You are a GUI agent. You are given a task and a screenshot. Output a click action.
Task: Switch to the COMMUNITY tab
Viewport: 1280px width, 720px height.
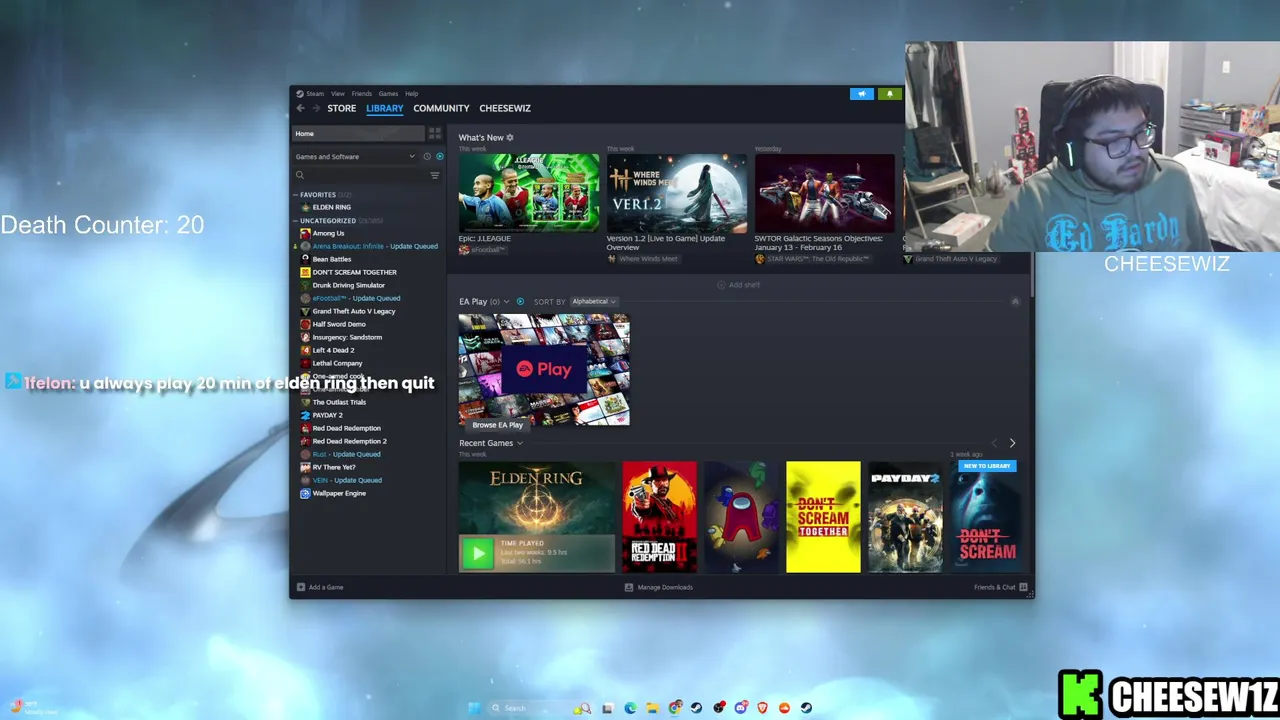point(441,108)
